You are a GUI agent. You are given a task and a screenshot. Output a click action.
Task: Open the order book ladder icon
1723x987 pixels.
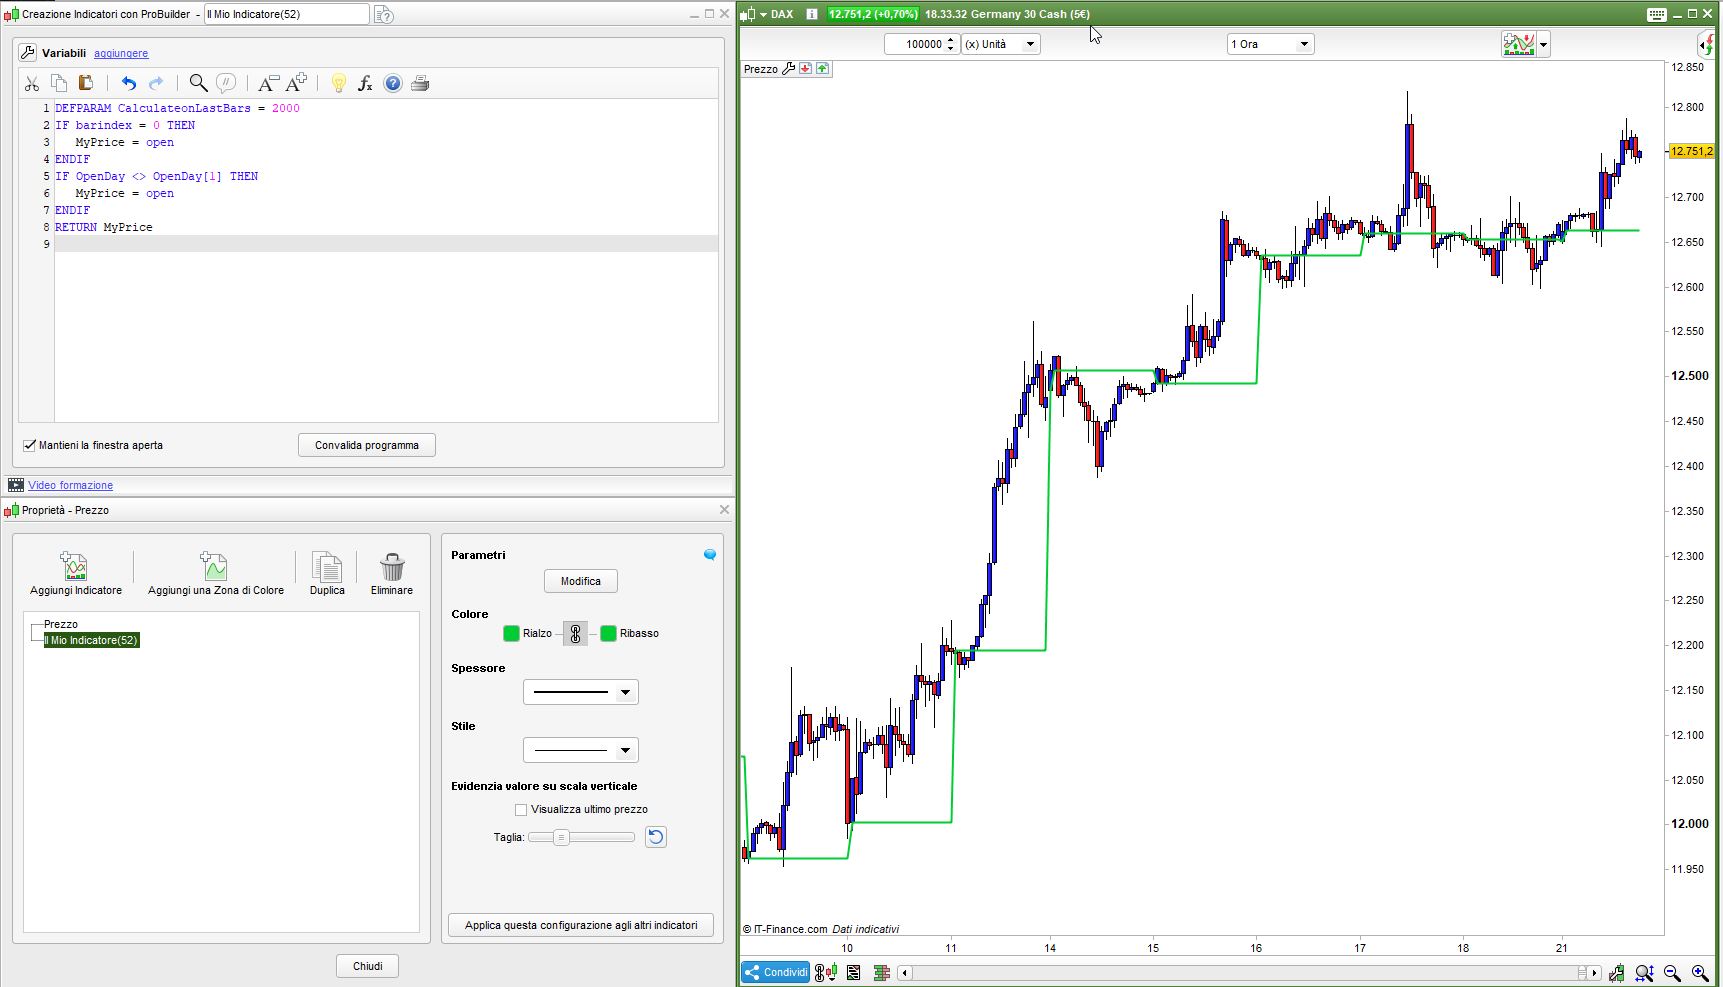[x=881, y=972]
